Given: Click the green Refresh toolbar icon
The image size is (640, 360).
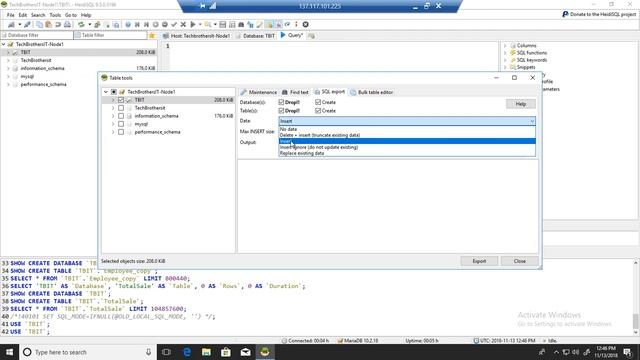Looking at the screenshot, I should click(81, 24).
